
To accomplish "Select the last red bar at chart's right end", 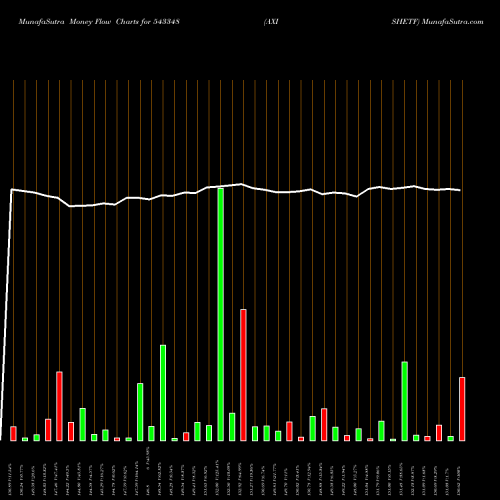I will [462, 409].
